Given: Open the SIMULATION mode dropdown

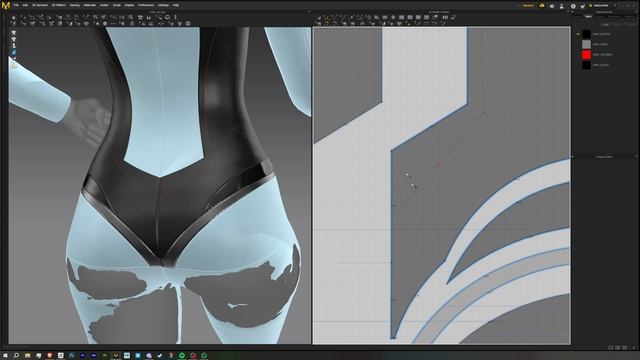Looking at the screenshot, I should click(x=604, y=6).
